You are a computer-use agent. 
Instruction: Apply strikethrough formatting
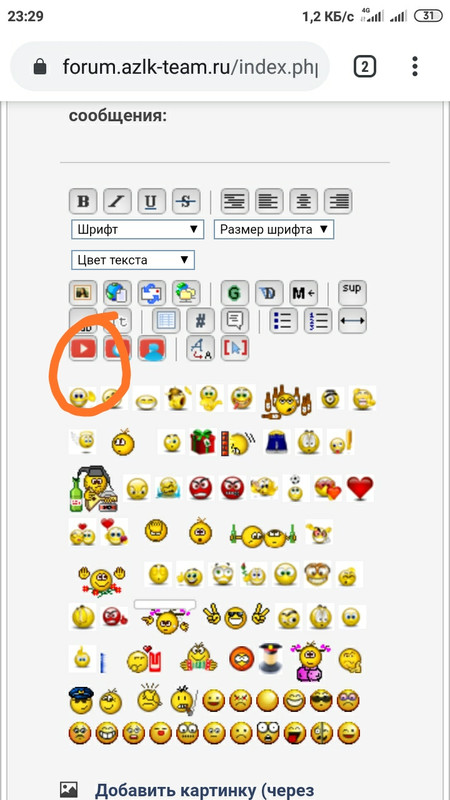coord(186,201)
